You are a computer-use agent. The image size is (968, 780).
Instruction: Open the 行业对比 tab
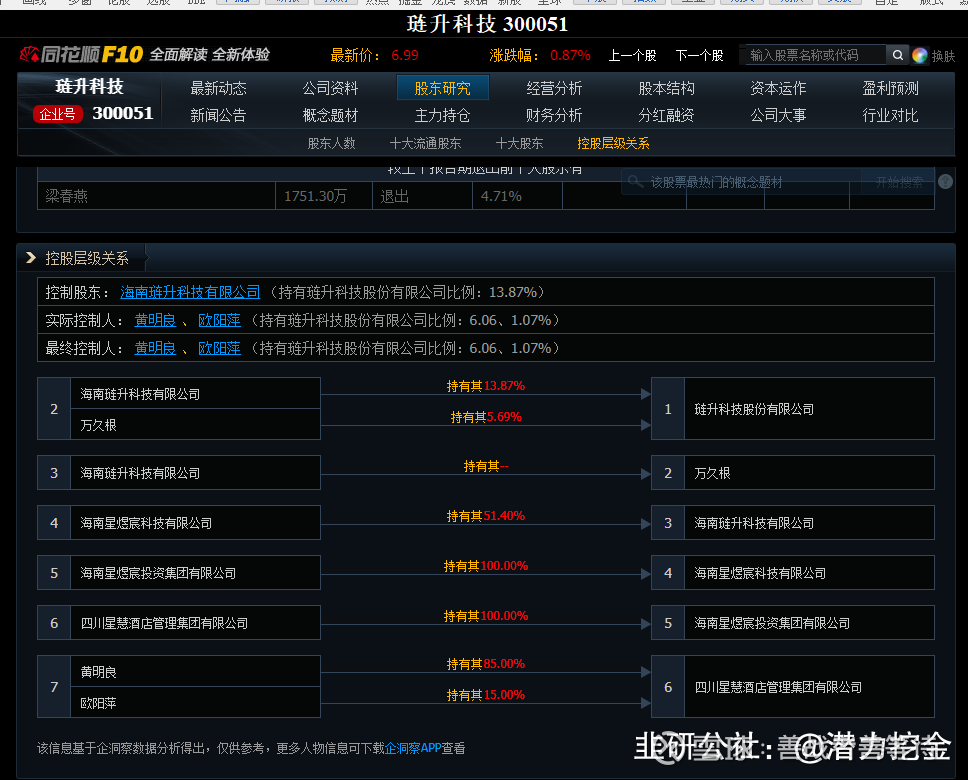coord(890,115)
